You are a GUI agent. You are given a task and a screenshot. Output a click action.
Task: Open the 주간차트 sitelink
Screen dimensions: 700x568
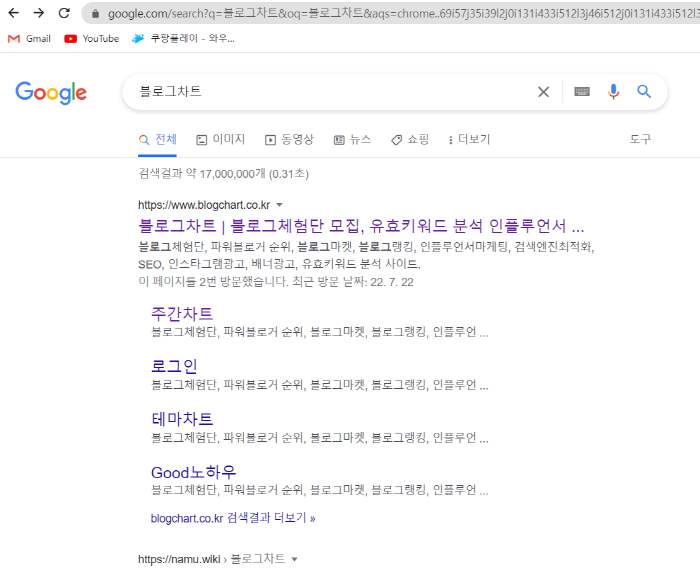point(182,314)
